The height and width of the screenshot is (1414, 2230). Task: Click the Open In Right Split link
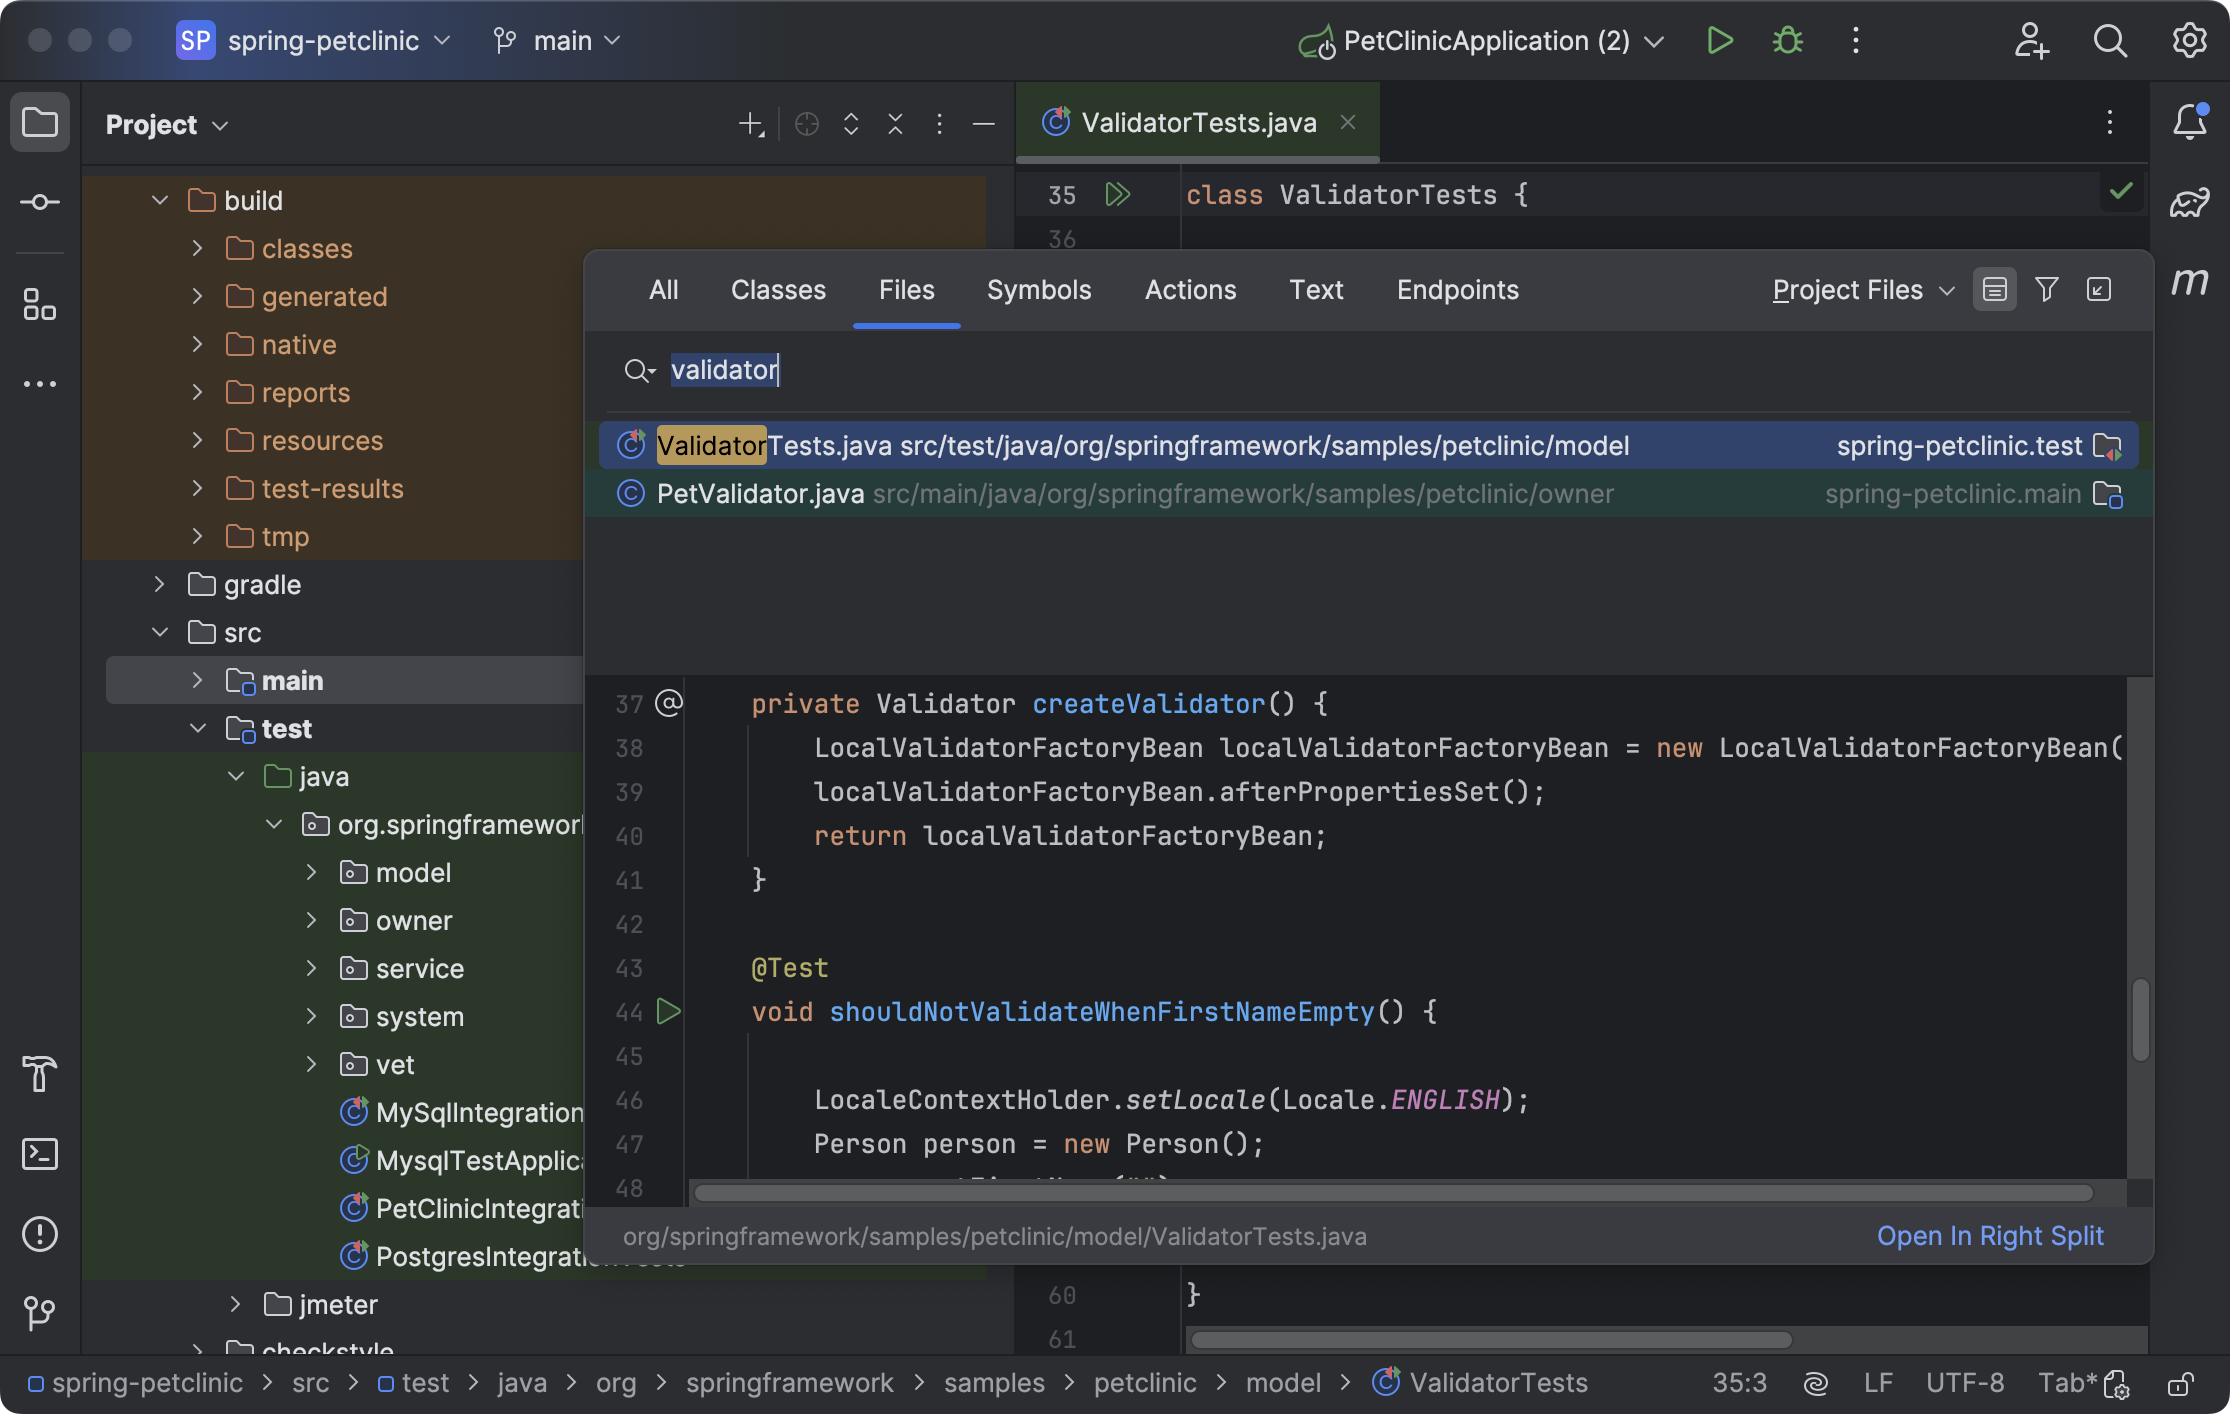(x=1989, y=1236)
